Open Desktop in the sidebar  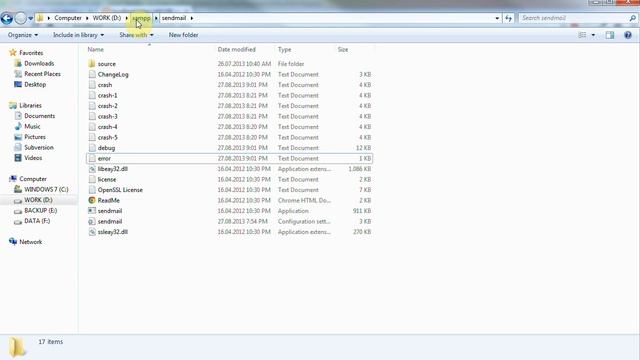pyautogui.click(x=35, y=84)
